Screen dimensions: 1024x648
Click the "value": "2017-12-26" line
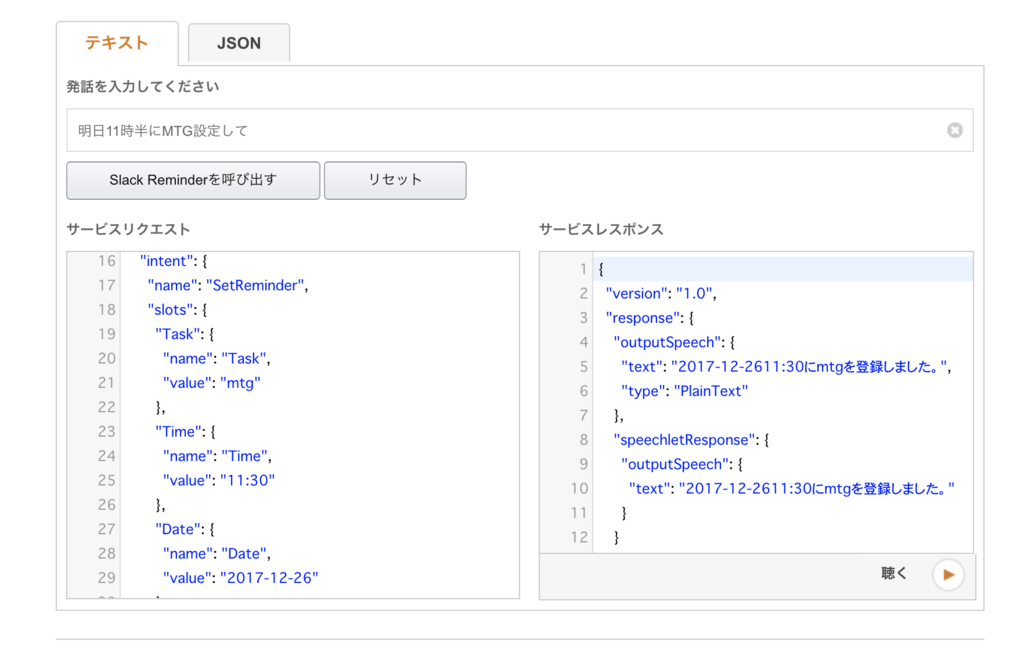(240, 578)
